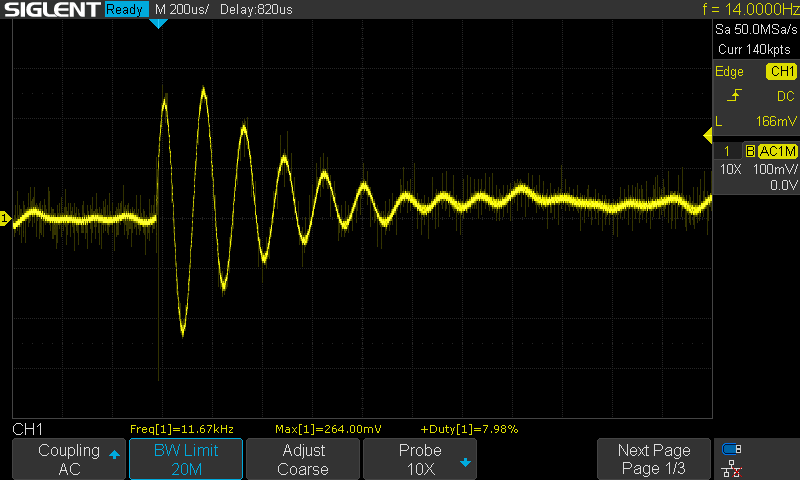Click the yellow trigger level arrow marker

[x=708, y=135]
